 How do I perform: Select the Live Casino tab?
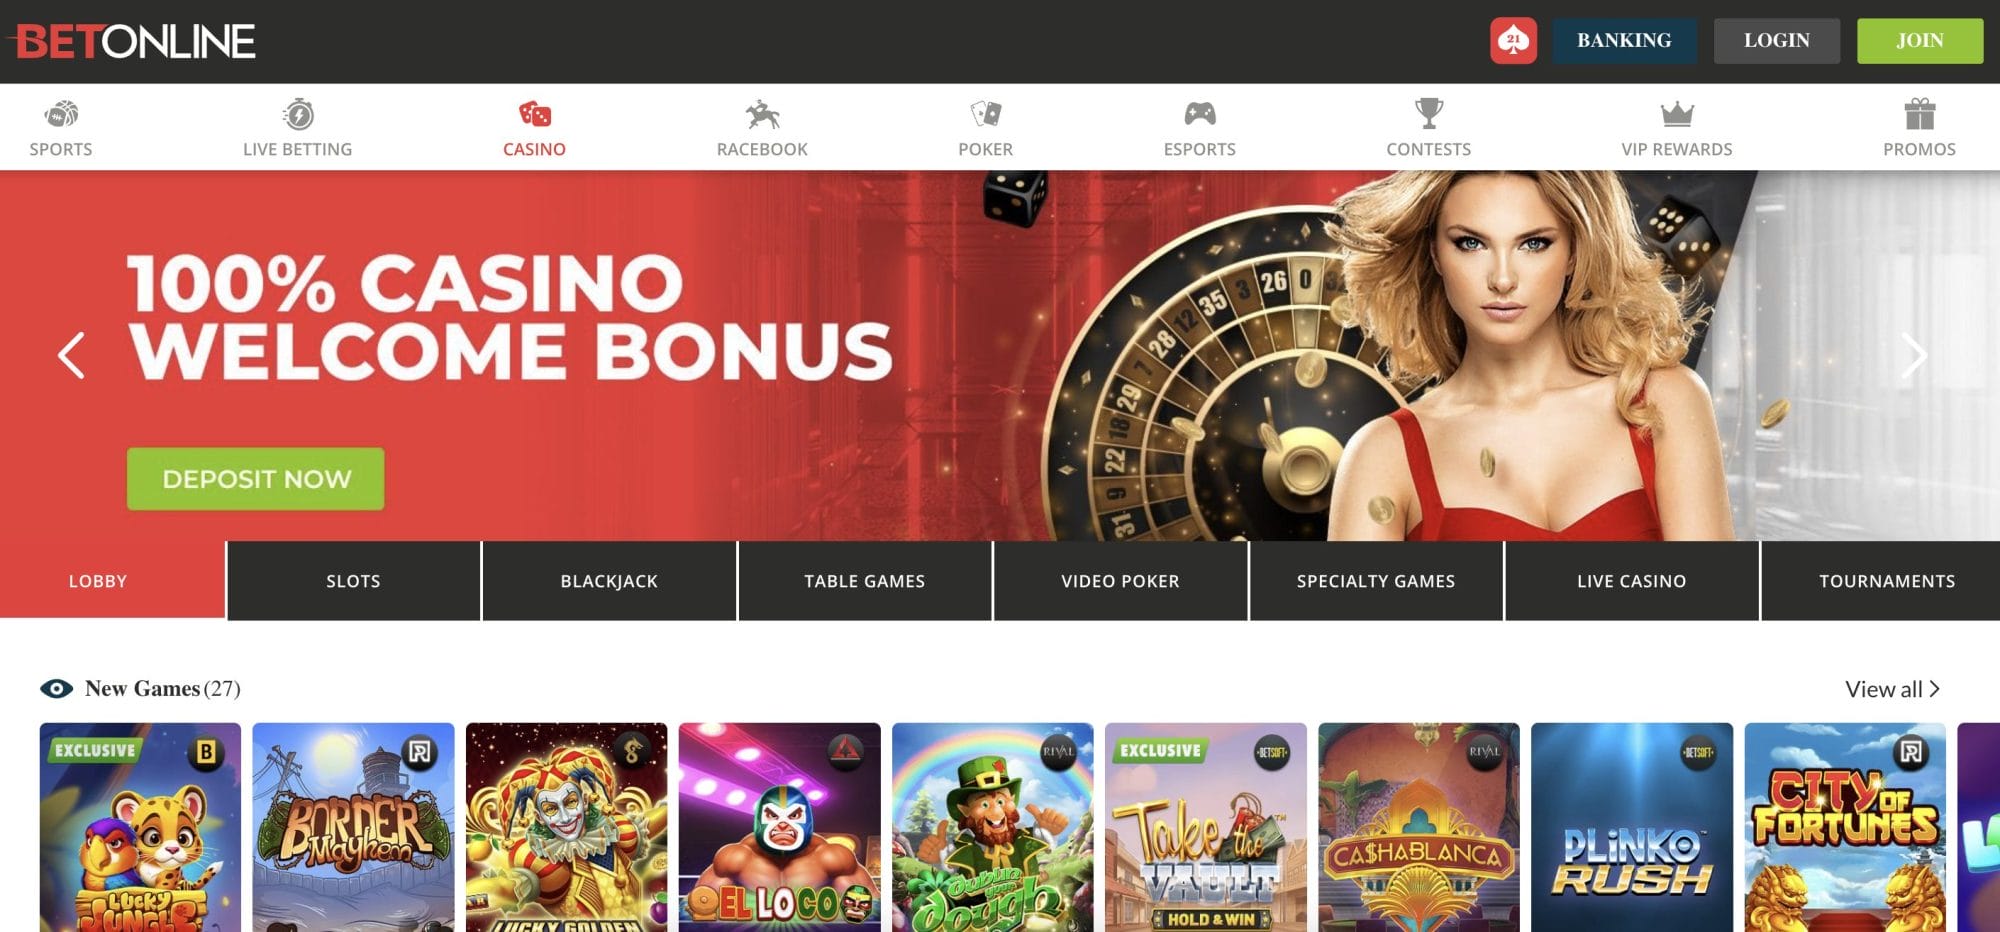tap(1631, 581)
